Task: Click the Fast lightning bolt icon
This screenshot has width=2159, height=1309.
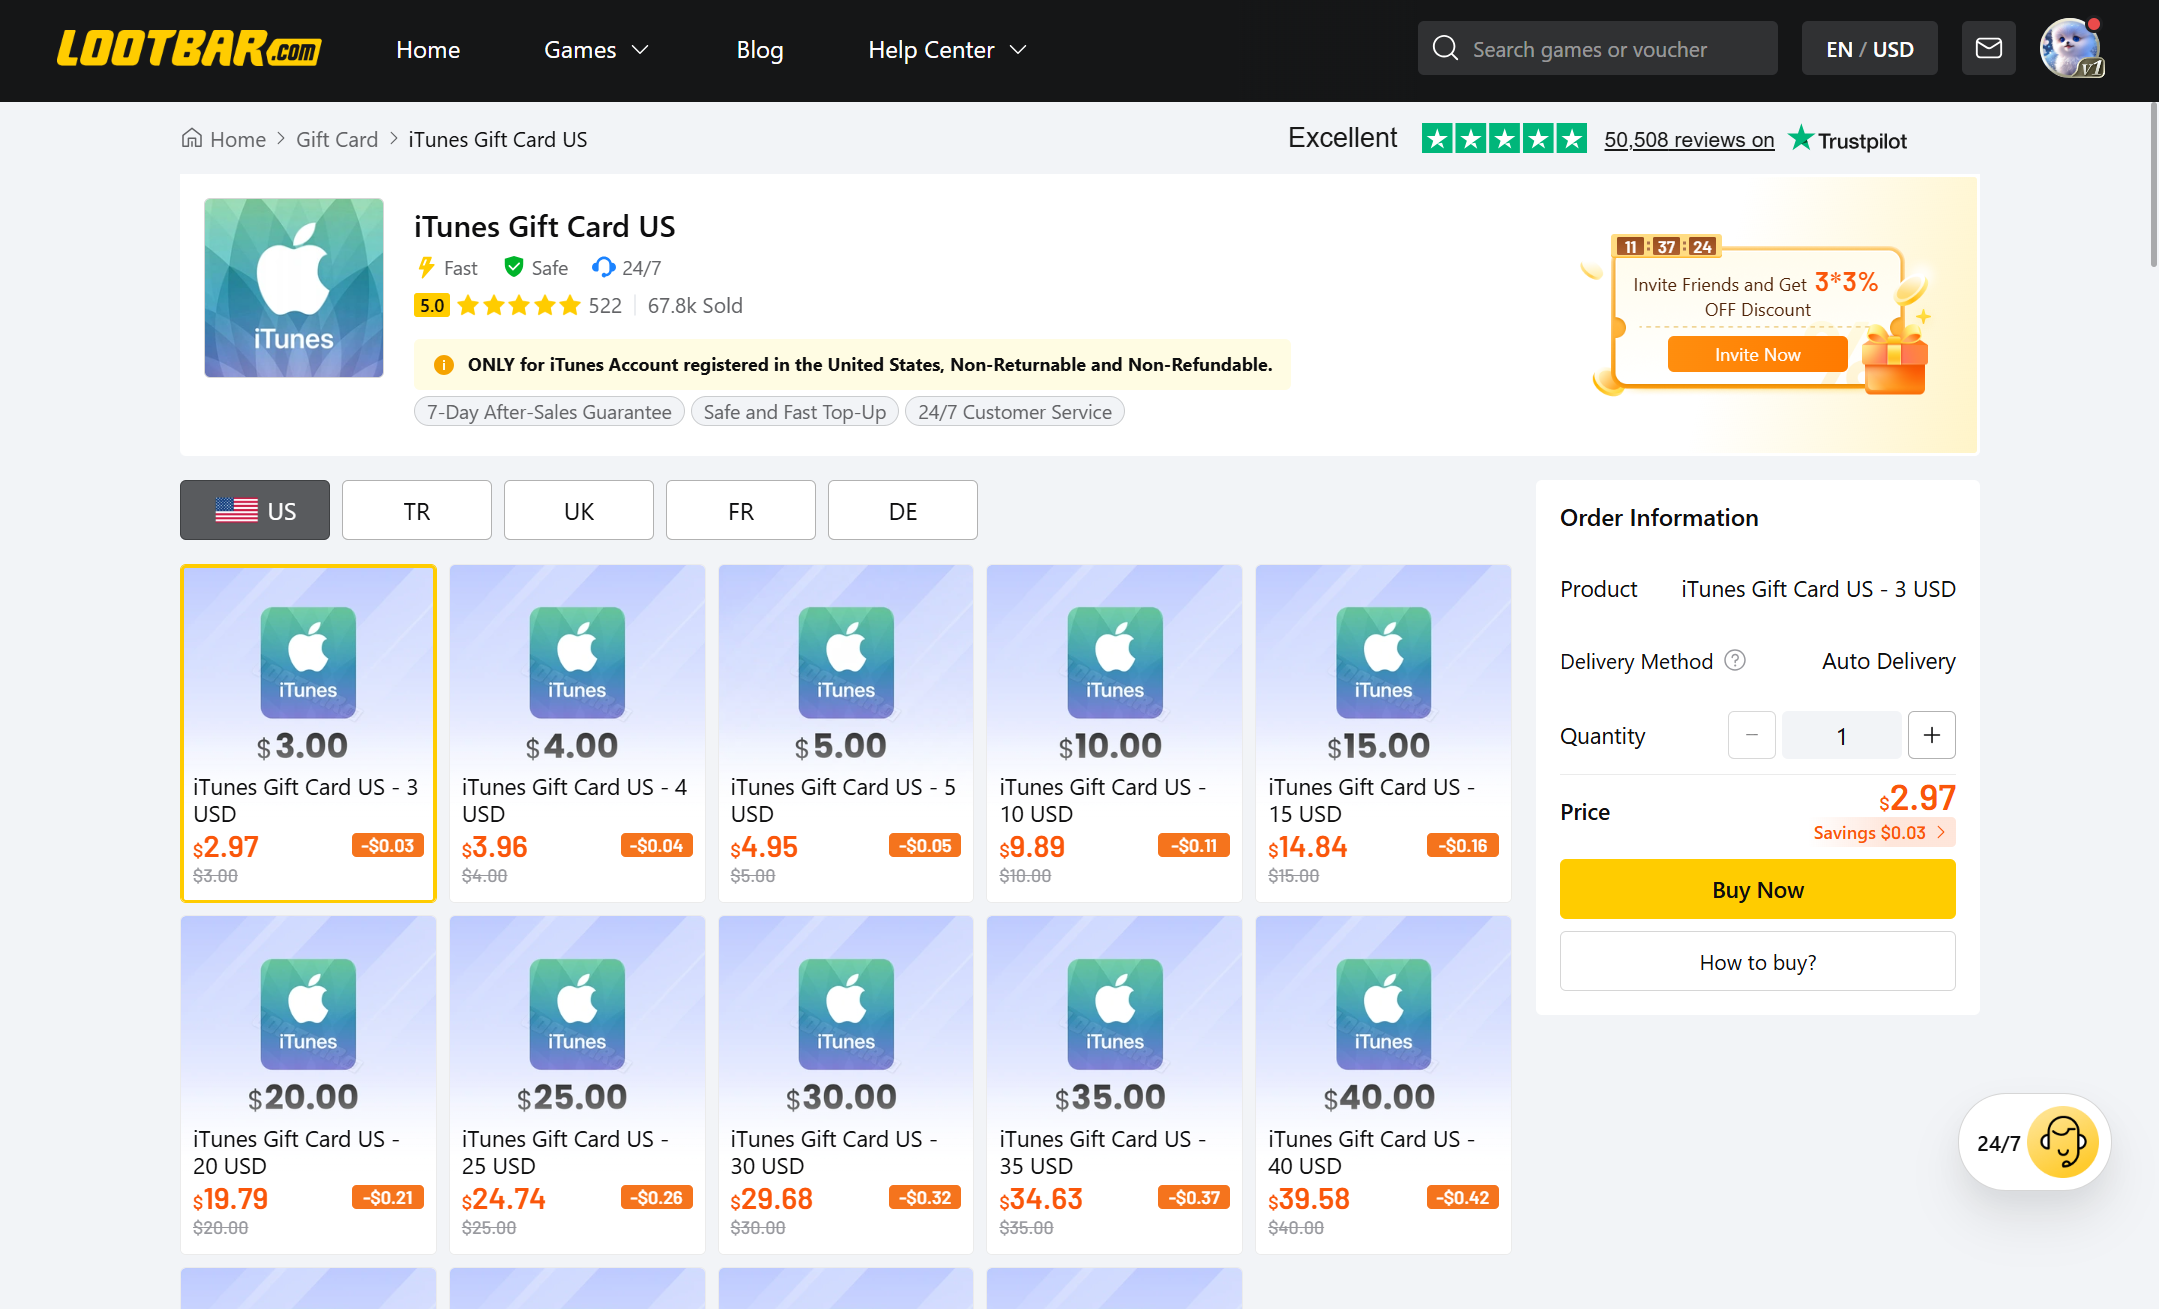Action: pos(426,267)
